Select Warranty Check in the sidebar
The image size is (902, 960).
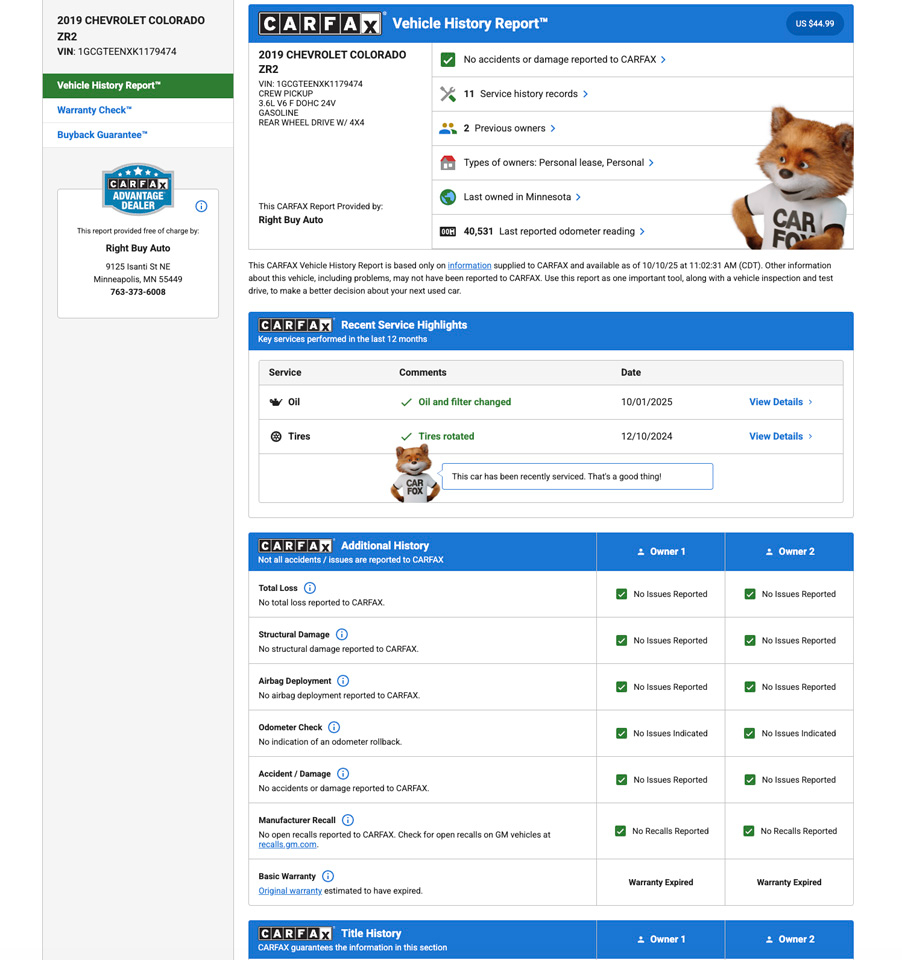pos(94,110)
